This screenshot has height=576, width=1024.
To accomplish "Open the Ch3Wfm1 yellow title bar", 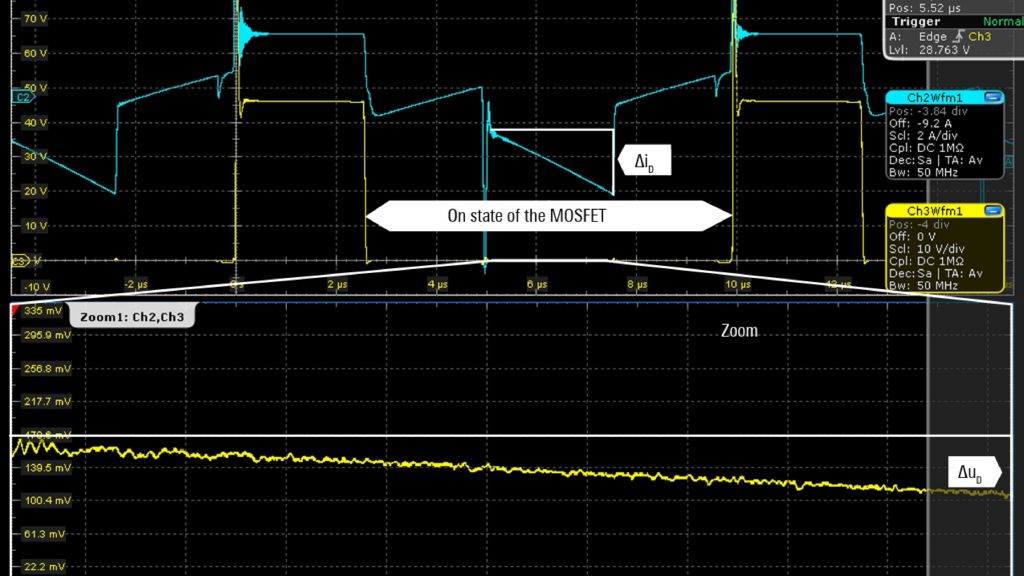I will tap(934, 211).
